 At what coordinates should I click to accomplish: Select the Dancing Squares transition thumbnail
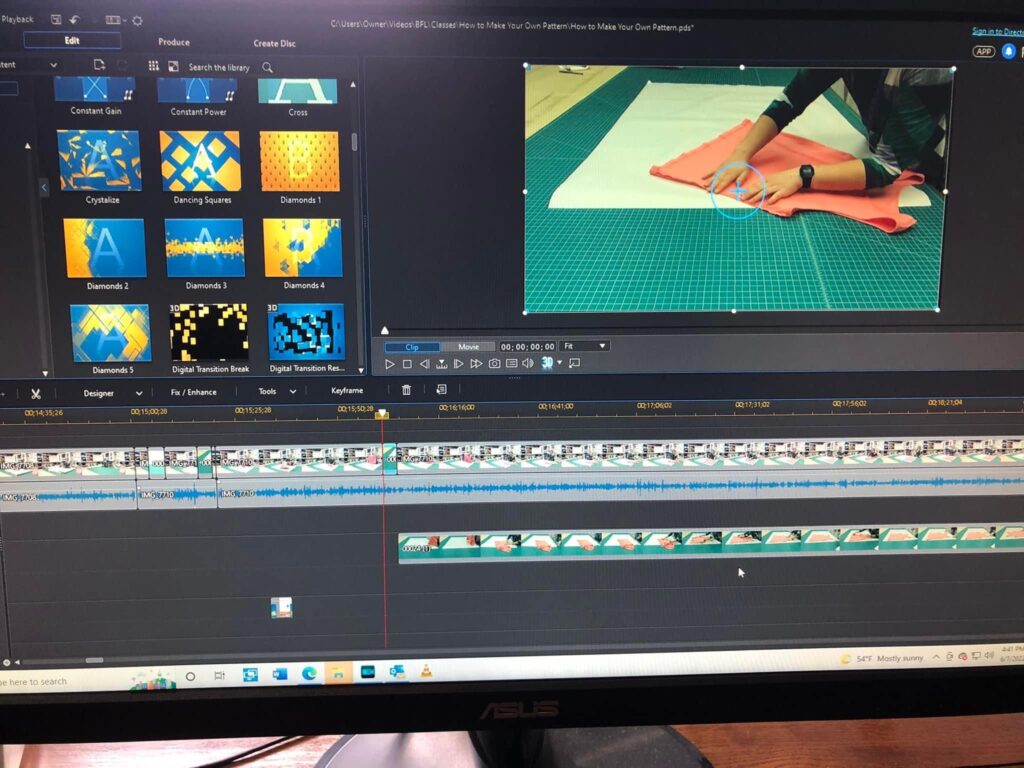click(200, 162)
